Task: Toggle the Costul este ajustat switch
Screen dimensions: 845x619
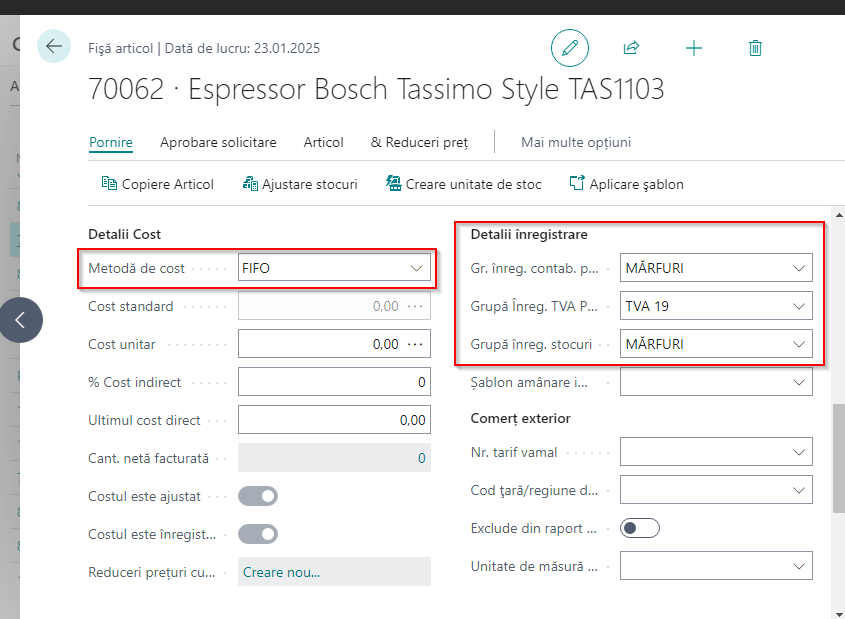Action: pos(258,496)
